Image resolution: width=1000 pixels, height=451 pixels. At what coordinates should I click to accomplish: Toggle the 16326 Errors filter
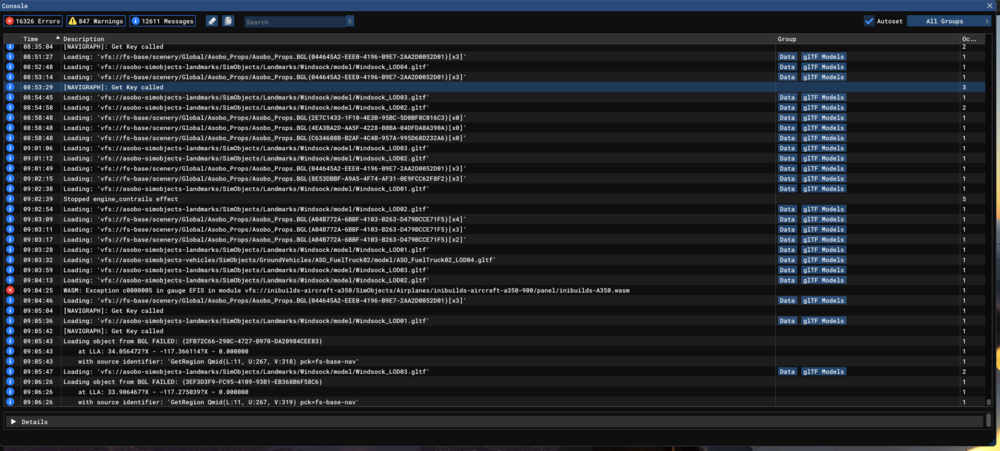33,21
